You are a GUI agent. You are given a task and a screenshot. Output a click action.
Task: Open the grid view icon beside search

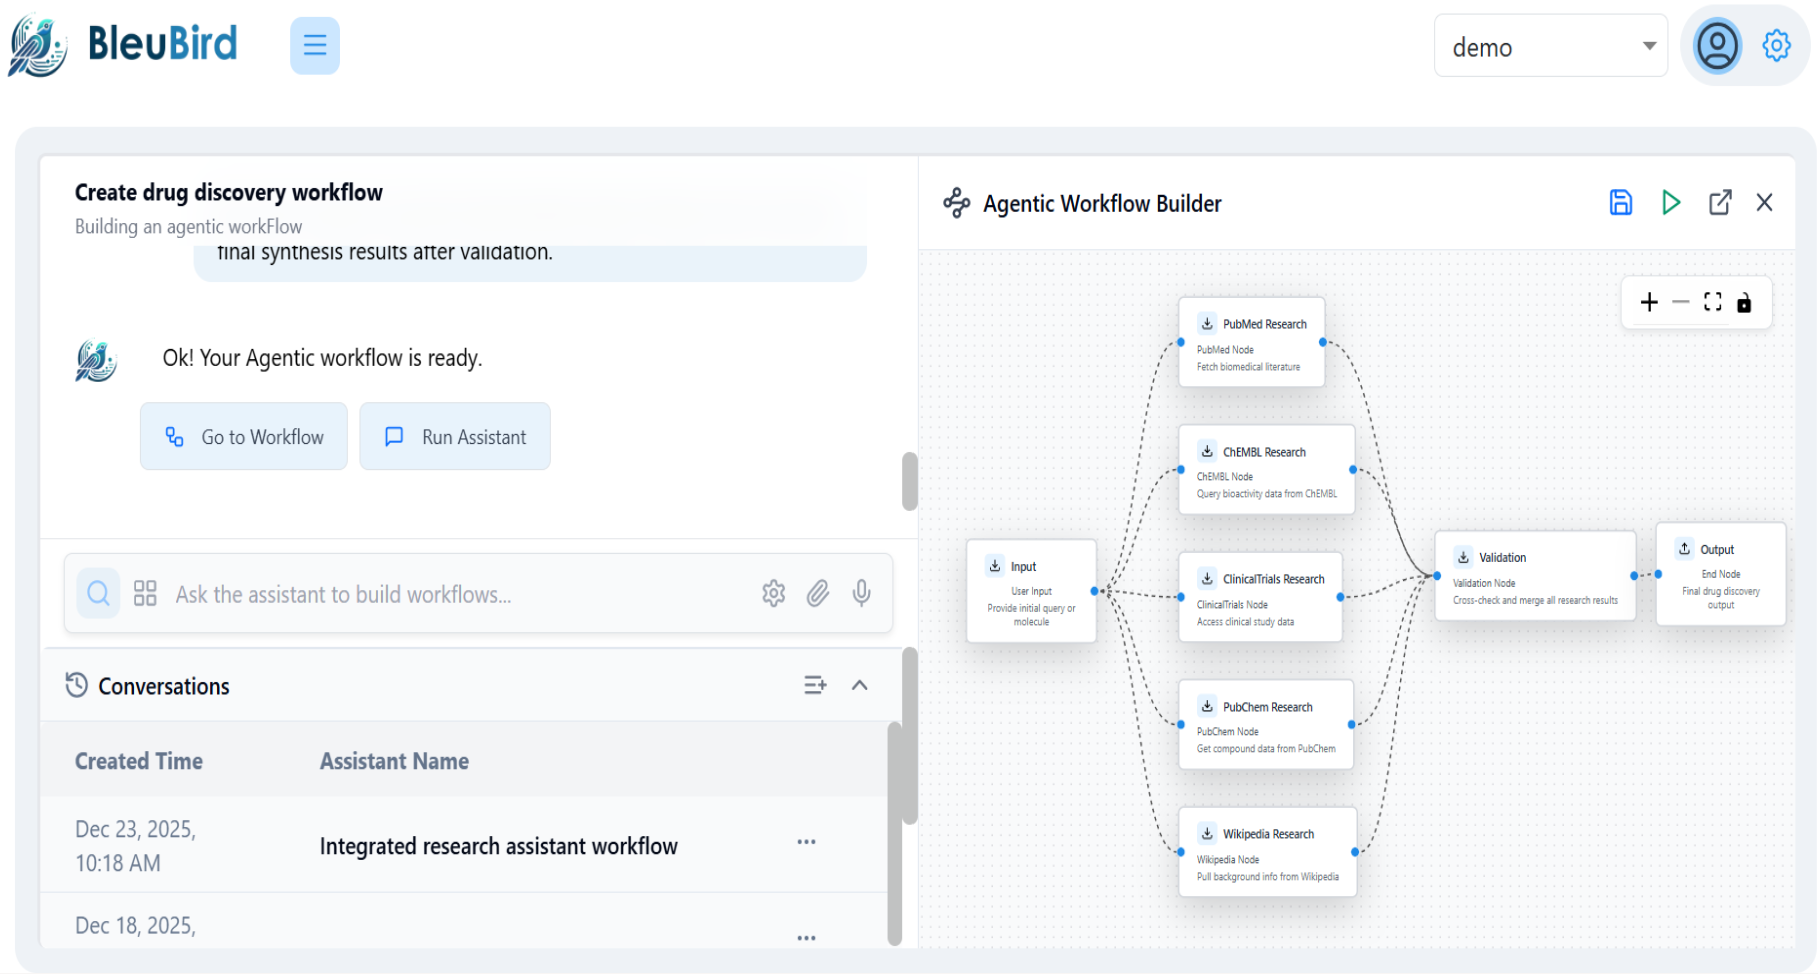click(x=144, y=592)
